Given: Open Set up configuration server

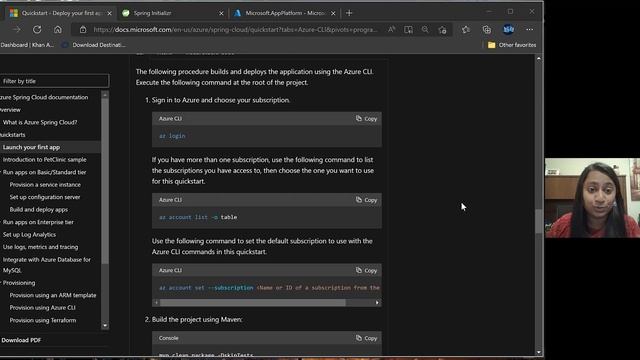Looking at the screenshot, I should [45, 197].
